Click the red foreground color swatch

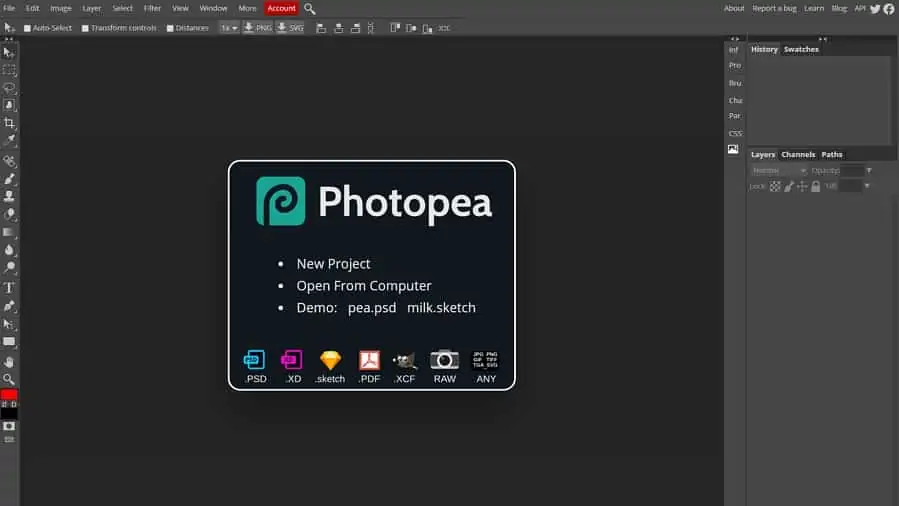point(9,395)
